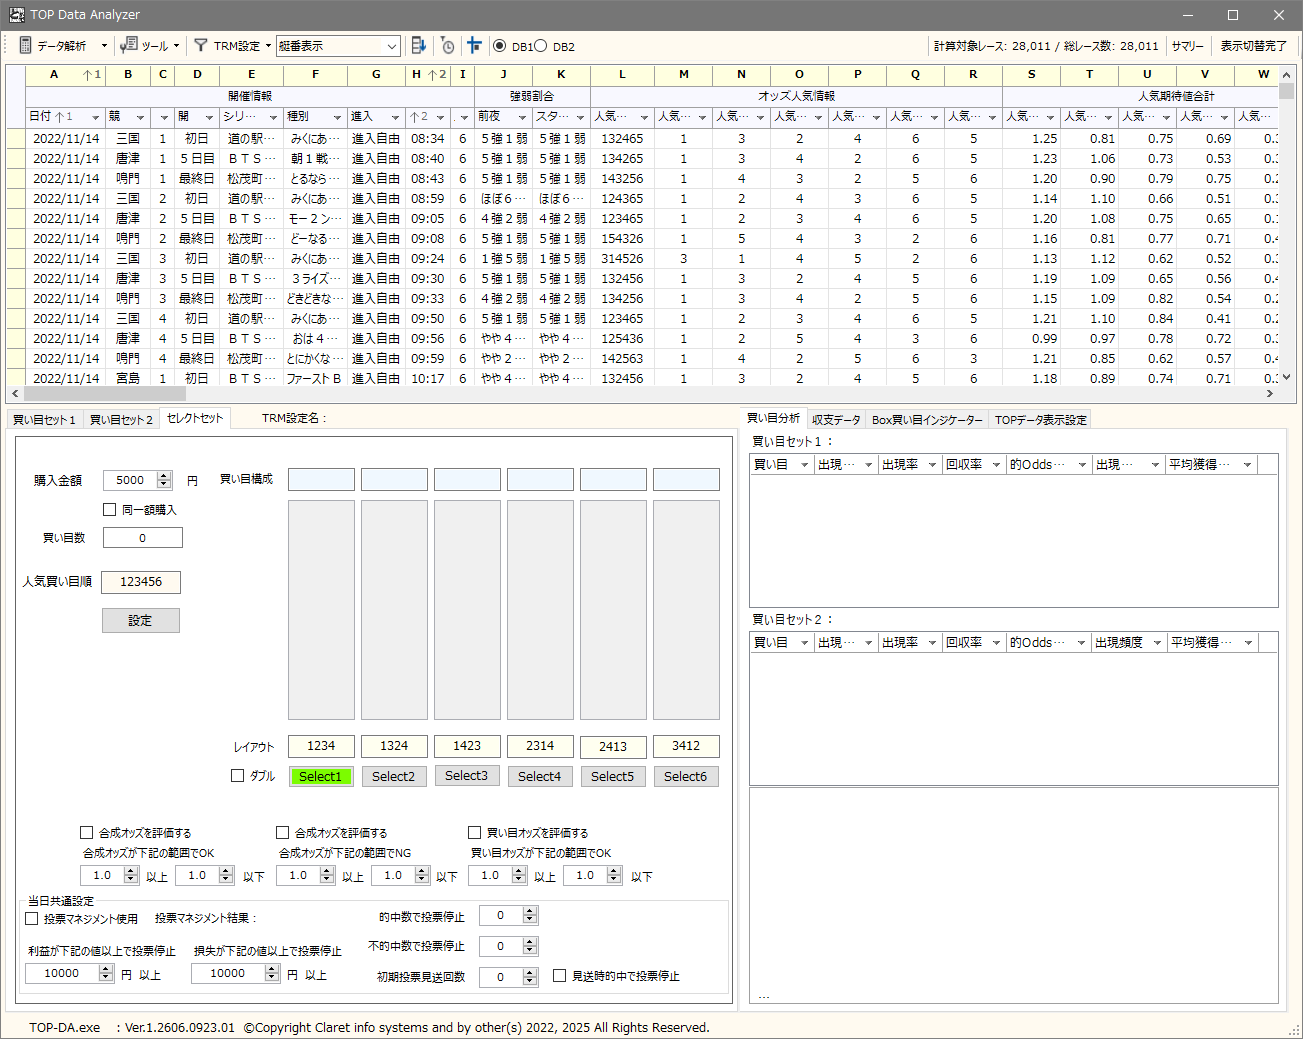Expand the データ解析 dropdown arrow
Viewport: 1303px width, 1039px height.
[x=104, y=46]
